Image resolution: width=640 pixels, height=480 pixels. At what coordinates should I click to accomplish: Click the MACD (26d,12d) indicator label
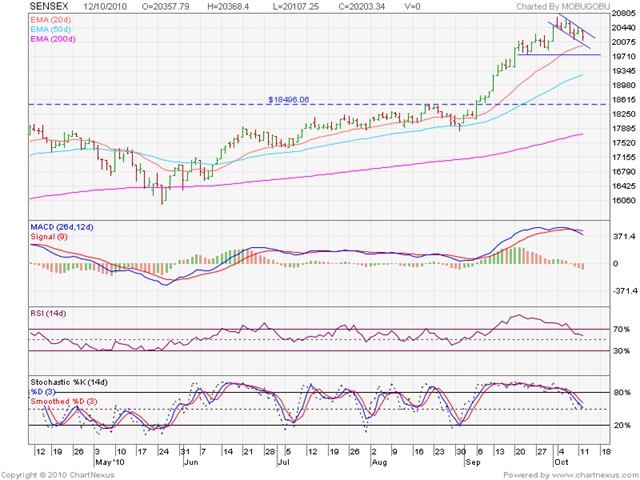(62, 227)
